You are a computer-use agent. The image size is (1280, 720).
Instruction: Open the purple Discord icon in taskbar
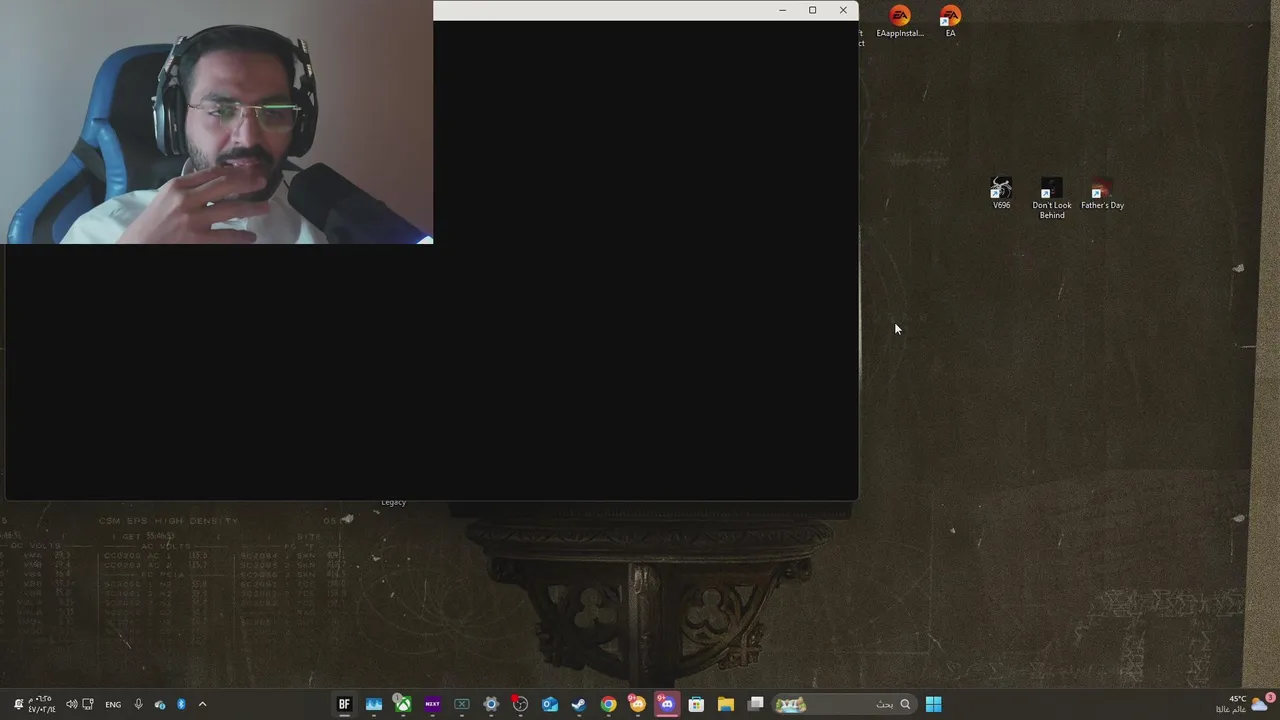pos(667,704)
